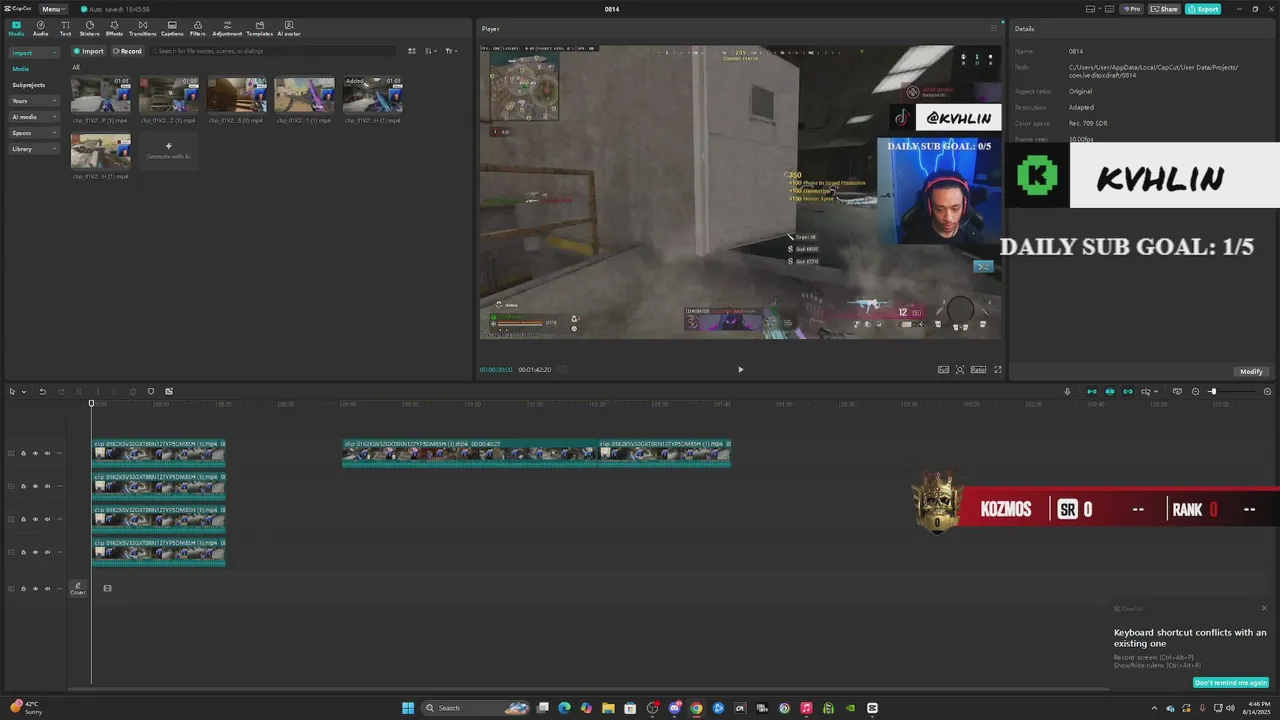Switch to the Filters tab
The height and width of the screenshot is (720, 1280).
(x=198, y=28)
